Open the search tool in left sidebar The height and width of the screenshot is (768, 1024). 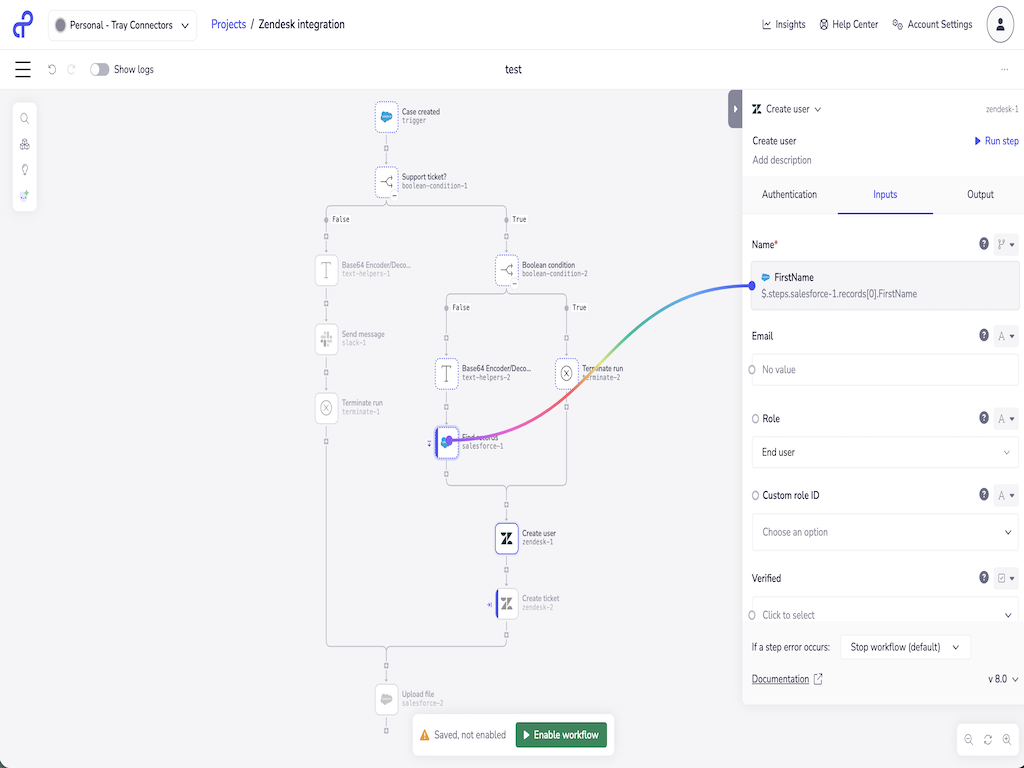click(25, 118)
